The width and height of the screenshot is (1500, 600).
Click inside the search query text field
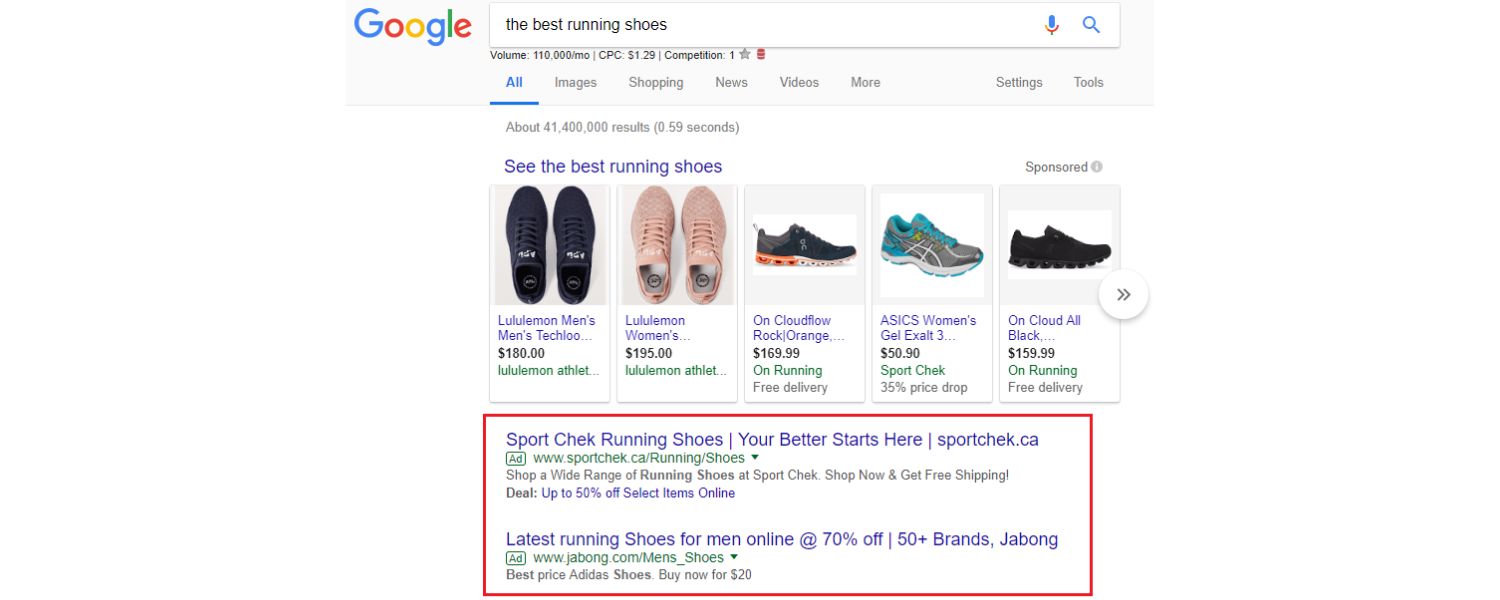pos(760,25)
